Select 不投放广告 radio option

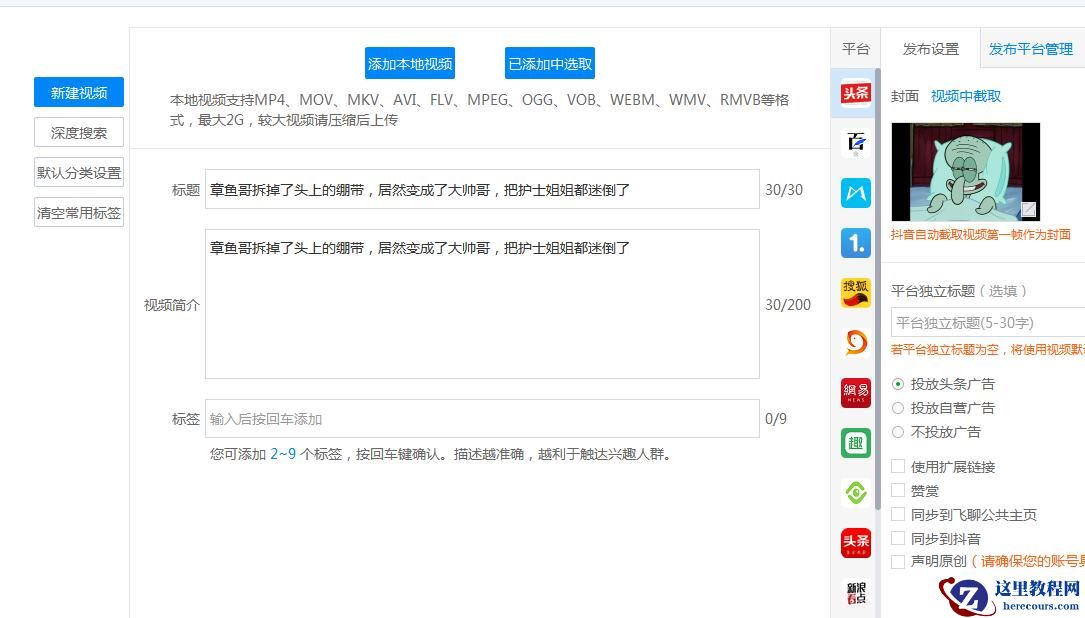(x=898, y=432)
